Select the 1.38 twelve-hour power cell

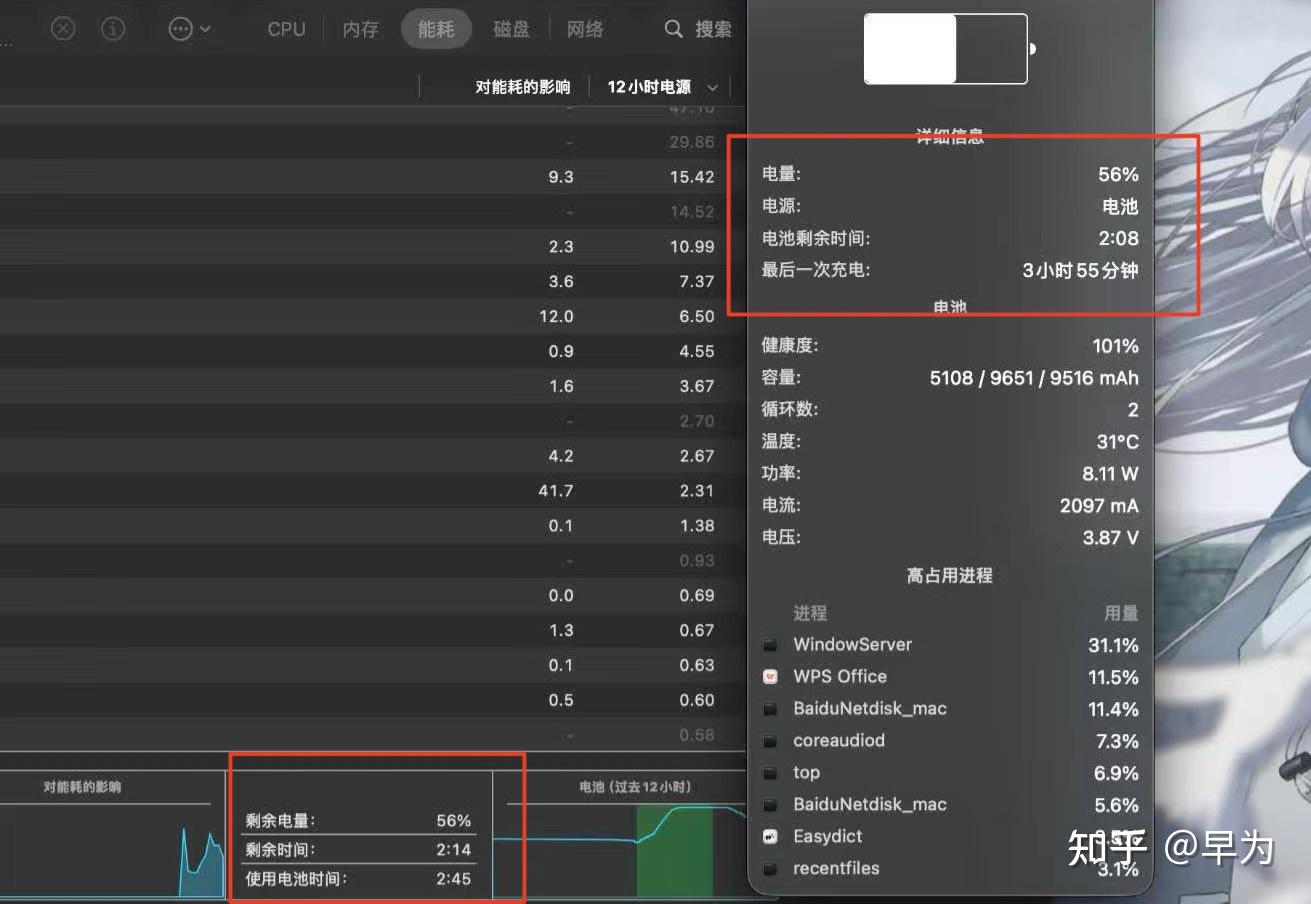tap(697, 526)
